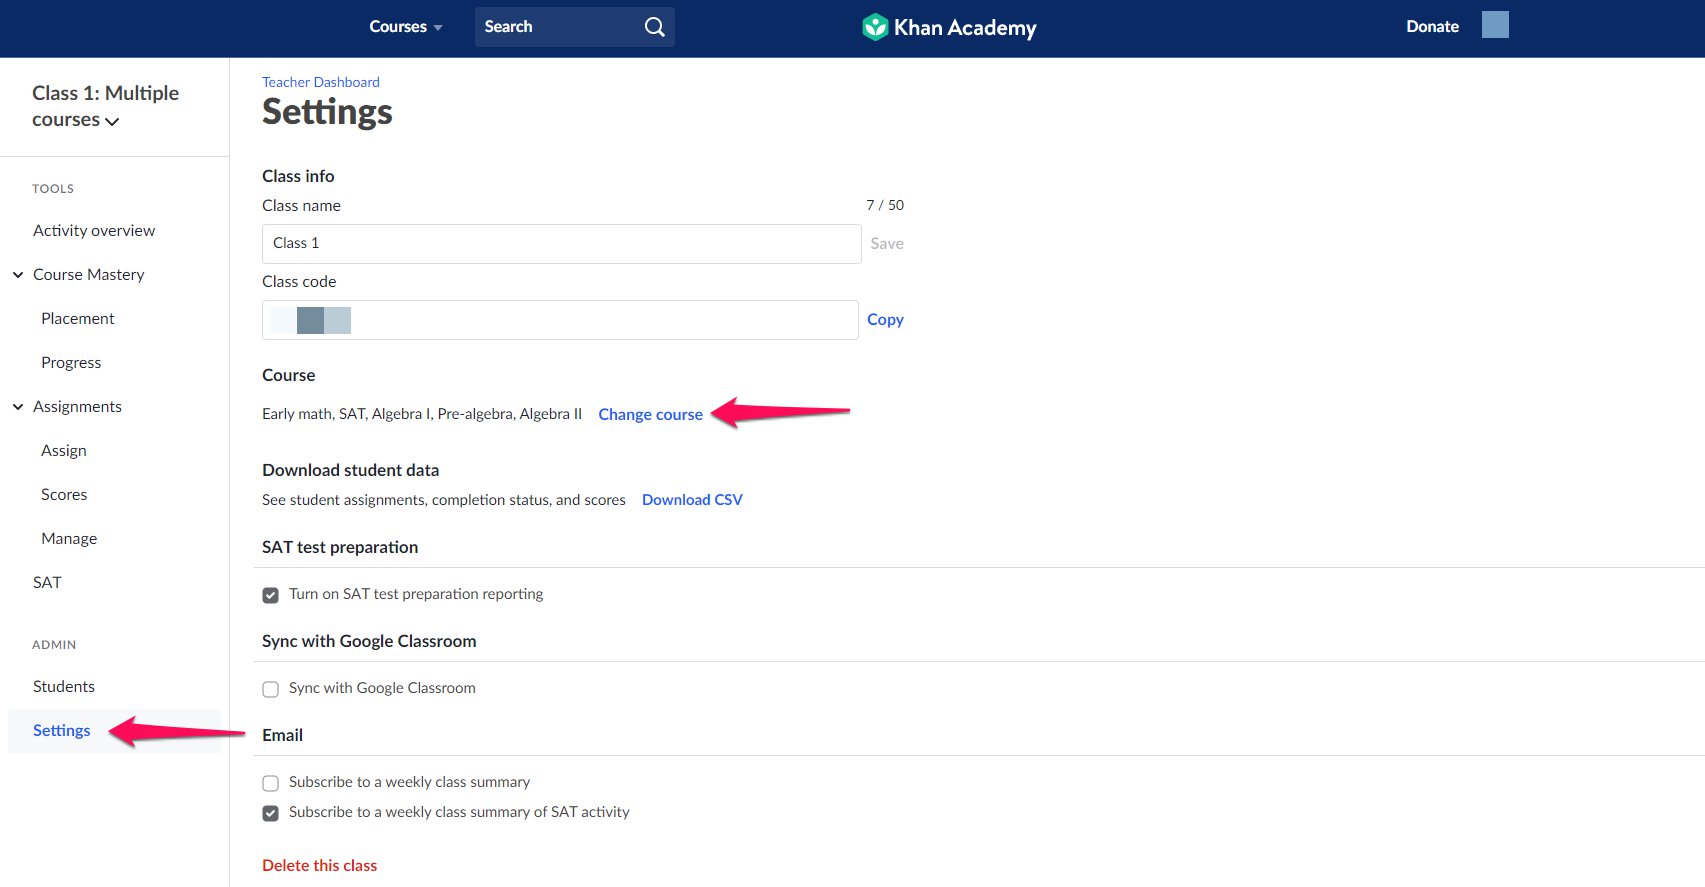Click the Change course link
The width and height of the screenshot is (1705, 887).
pyautogui.click(x=650, y=415)
